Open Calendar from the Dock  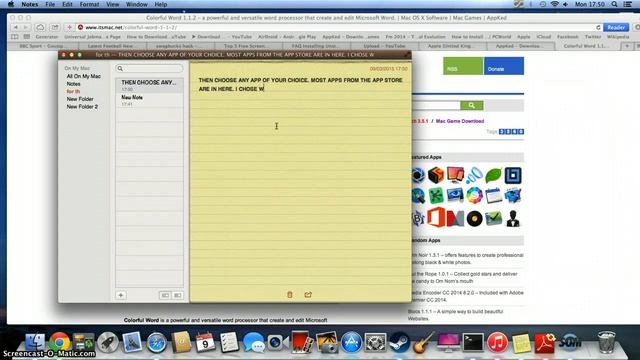click(x=205, y=342)
